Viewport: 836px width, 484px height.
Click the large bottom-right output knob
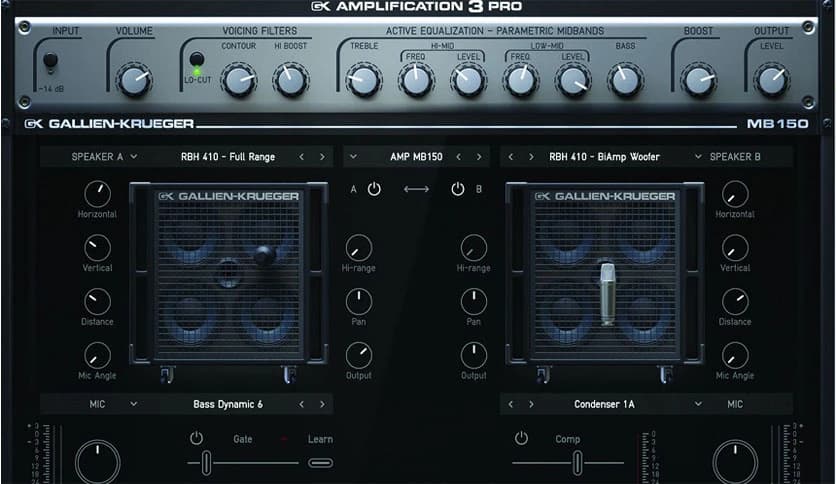coord(735,462)
